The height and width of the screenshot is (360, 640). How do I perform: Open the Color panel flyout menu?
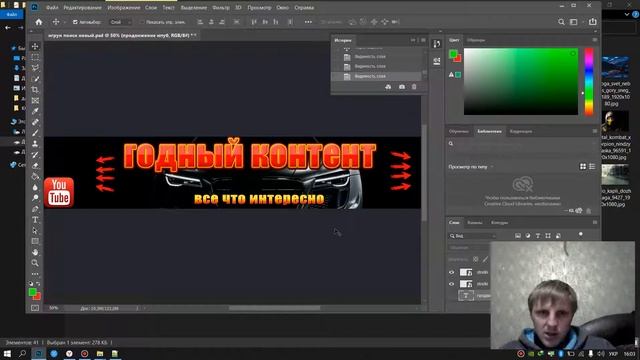(595, 40)
